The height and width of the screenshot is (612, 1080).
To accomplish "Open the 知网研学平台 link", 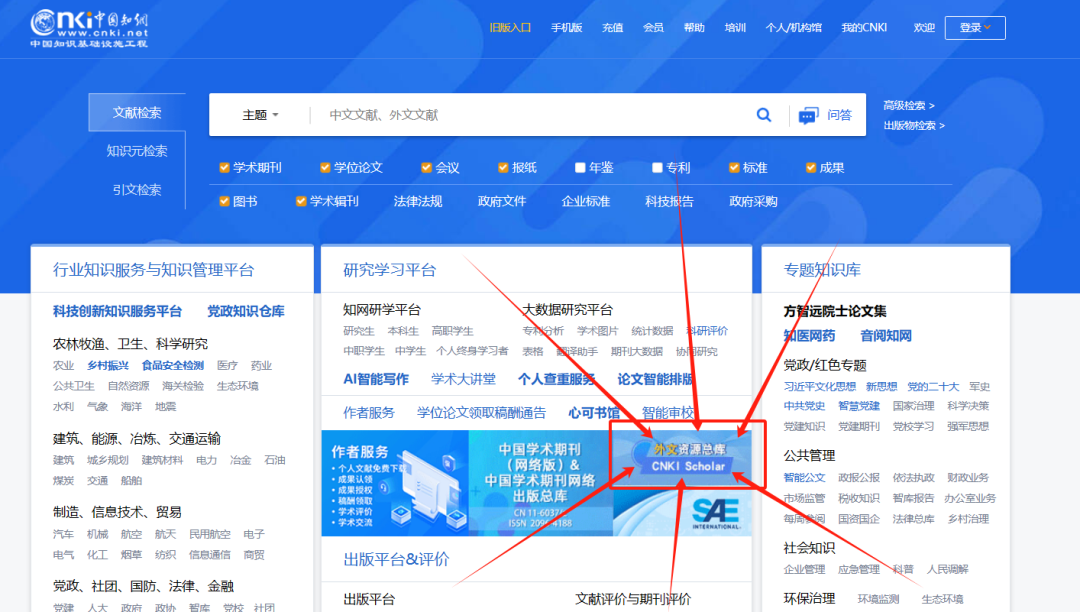I will pos(382,310).
